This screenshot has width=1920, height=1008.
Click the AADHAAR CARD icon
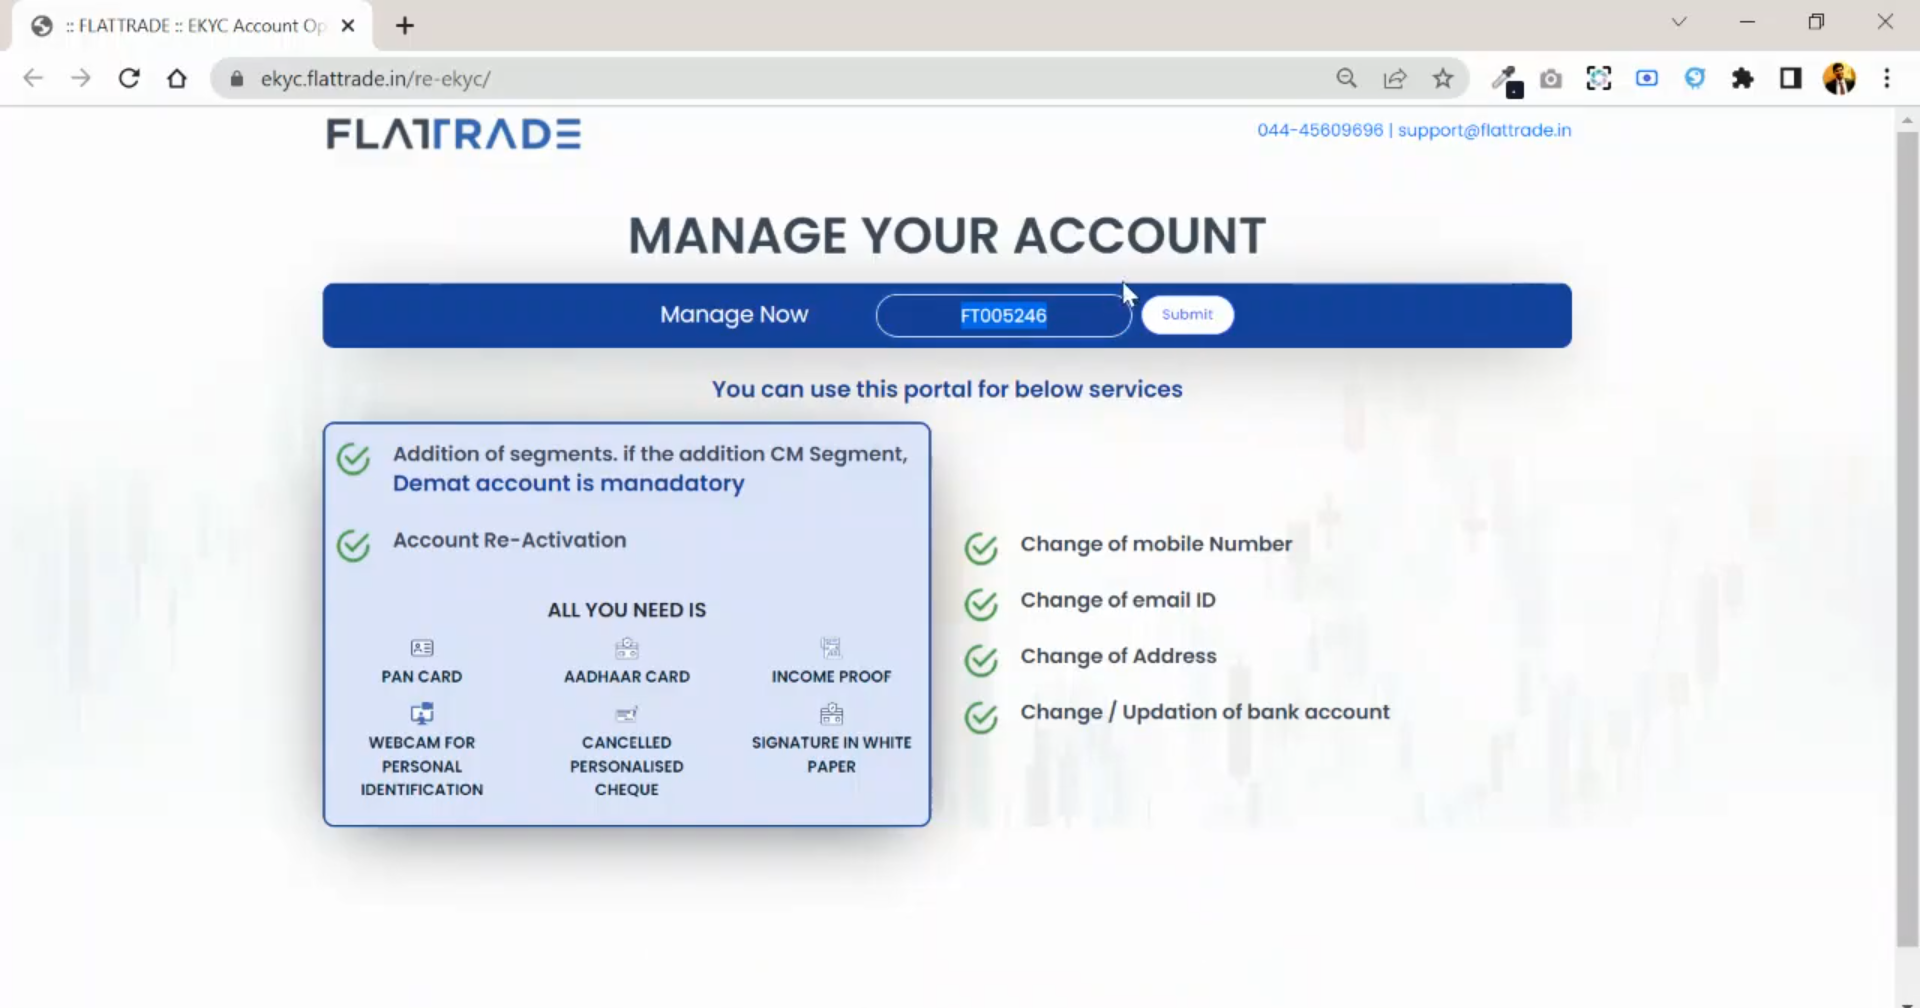(x=627, y=647)
